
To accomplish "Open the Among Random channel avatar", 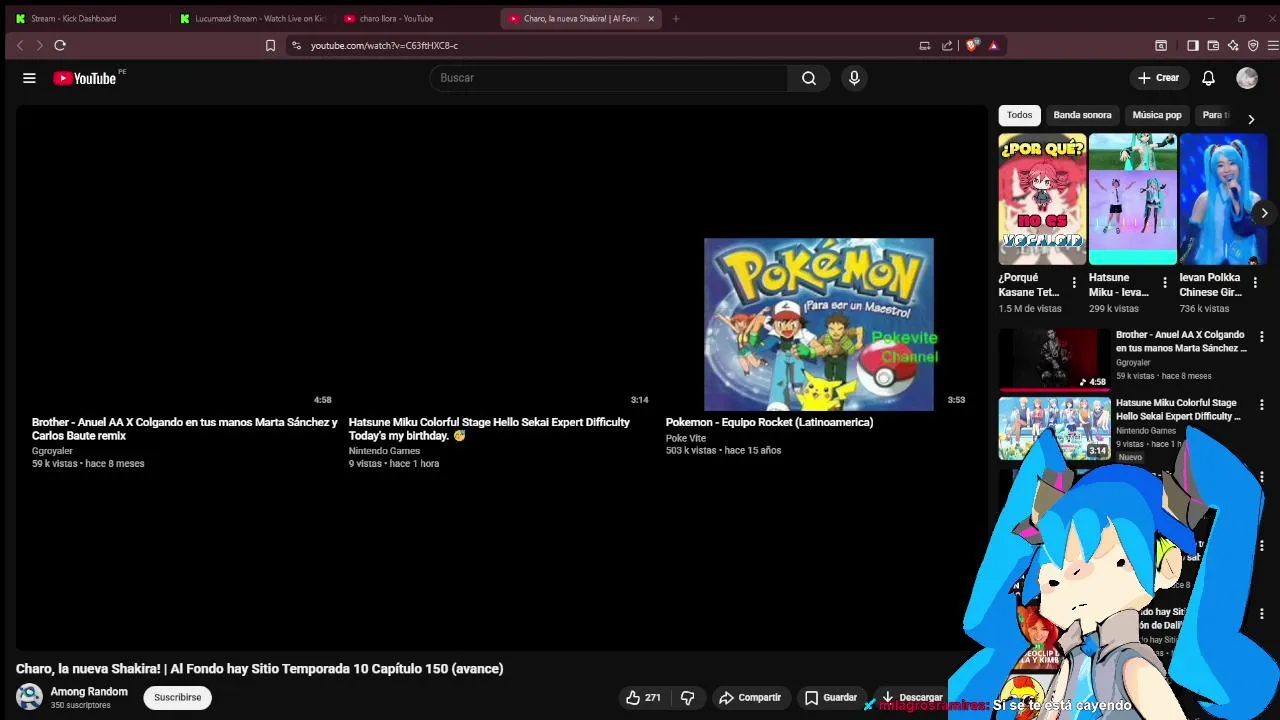I will 29,697.
